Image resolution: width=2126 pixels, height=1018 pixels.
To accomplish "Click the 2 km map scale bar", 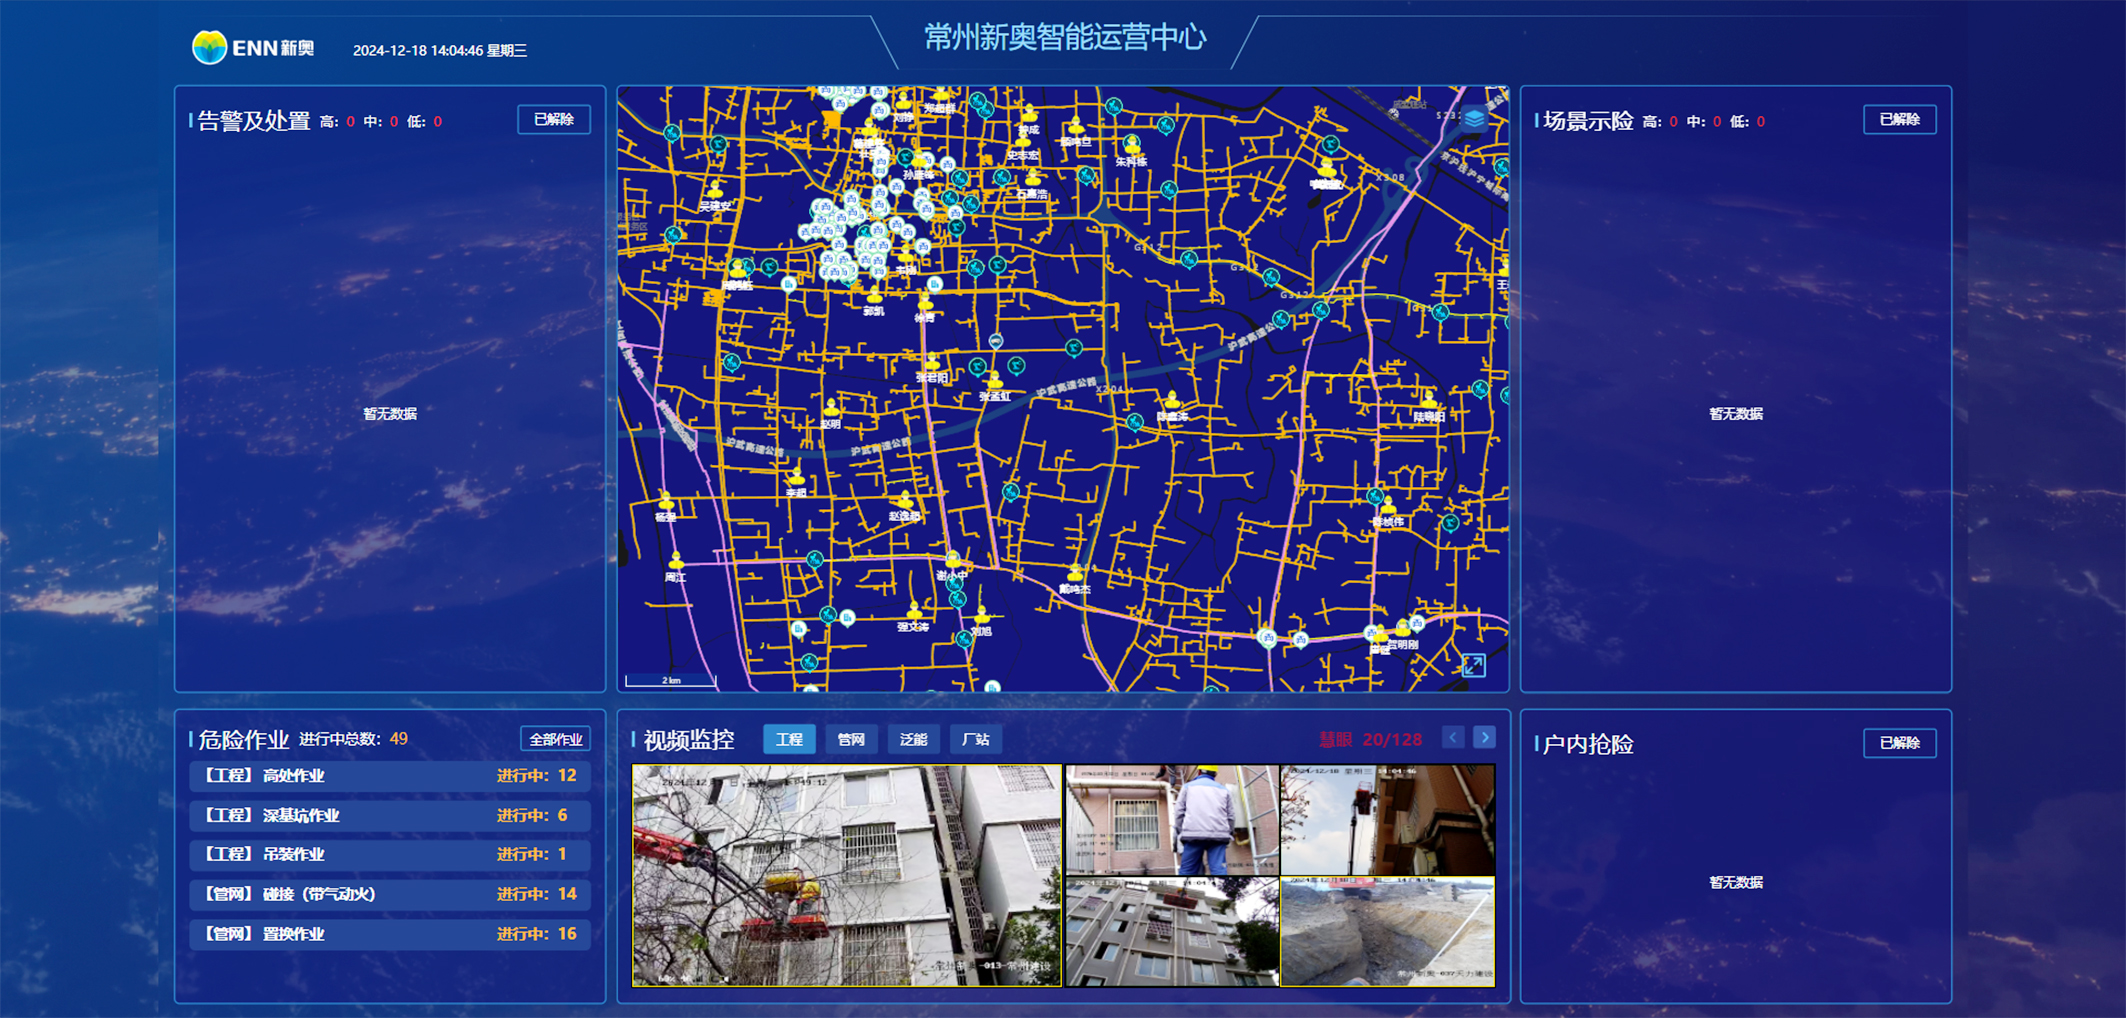I will (x=671, y=681).
